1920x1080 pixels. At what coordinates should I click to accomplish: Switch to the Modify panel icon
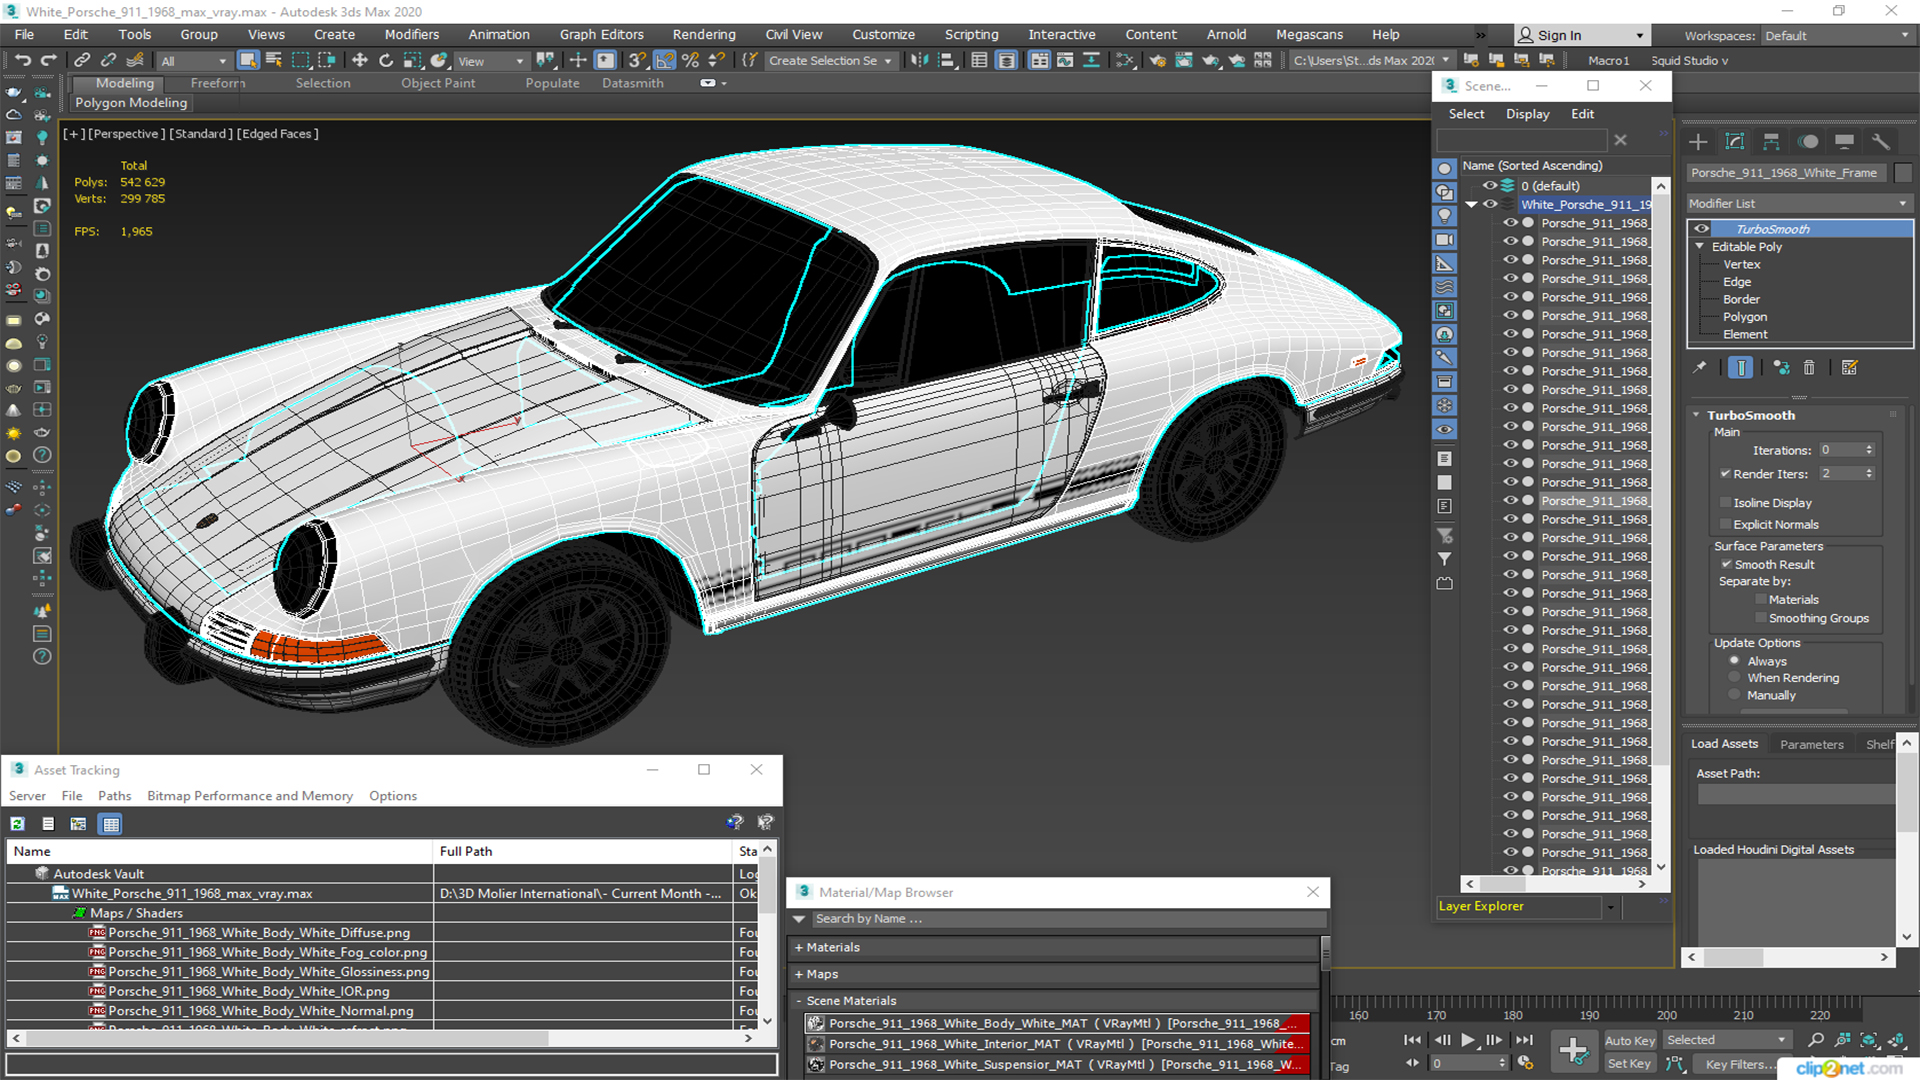coord(1735,141)
